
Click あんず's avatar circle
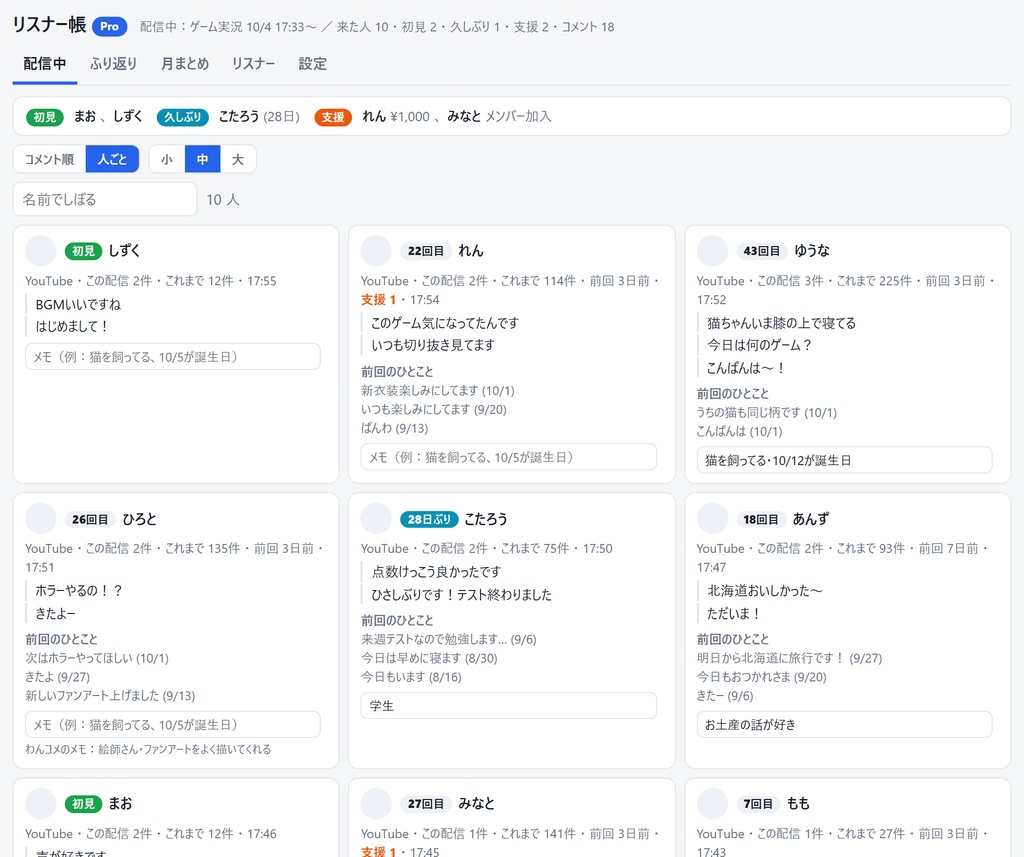pos(712,519)
